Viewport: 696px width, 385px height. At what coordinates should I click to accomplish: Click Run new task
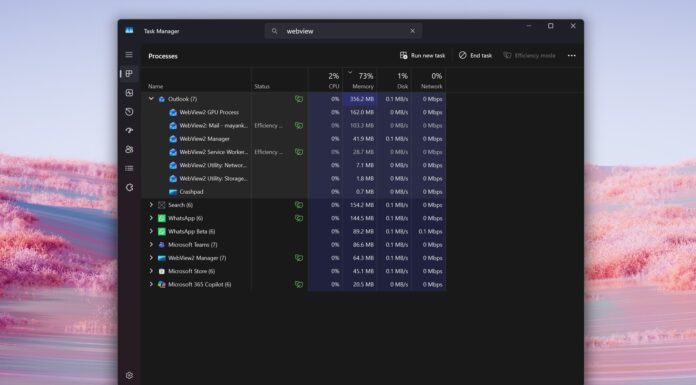(x=422, y=56)
